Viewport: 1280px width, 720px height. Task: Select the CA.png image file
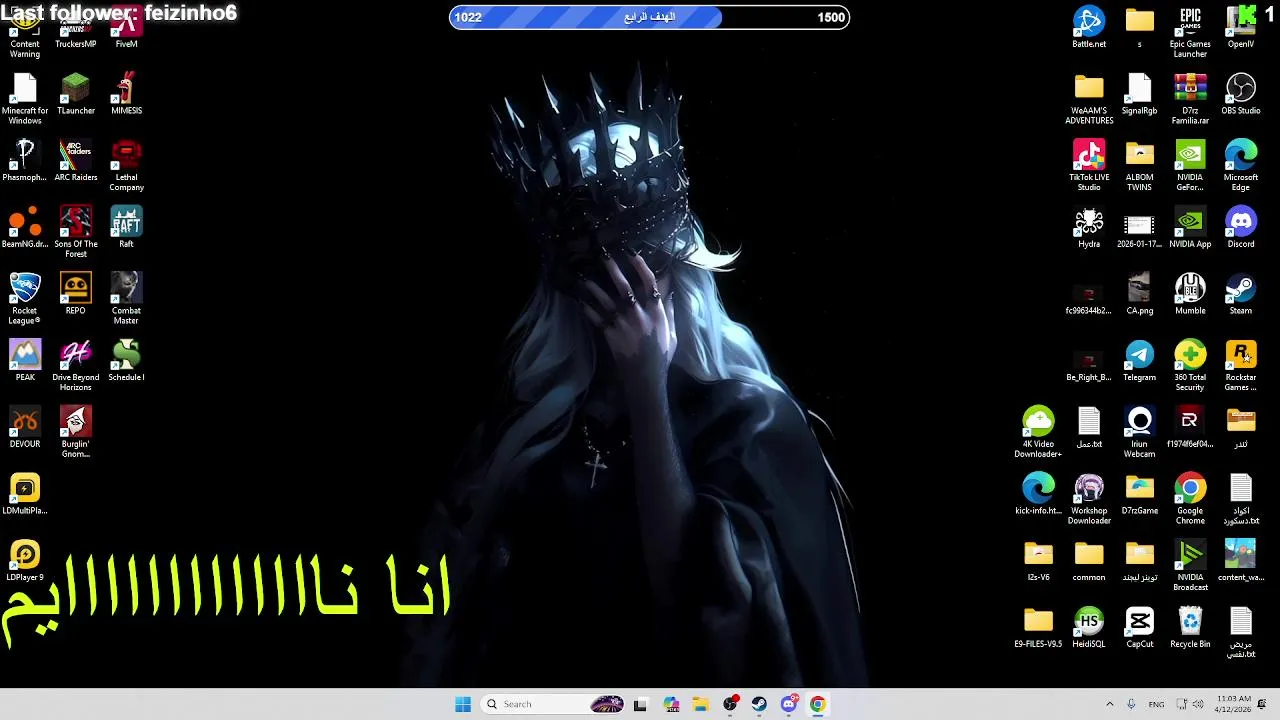tap(1140, 294)
